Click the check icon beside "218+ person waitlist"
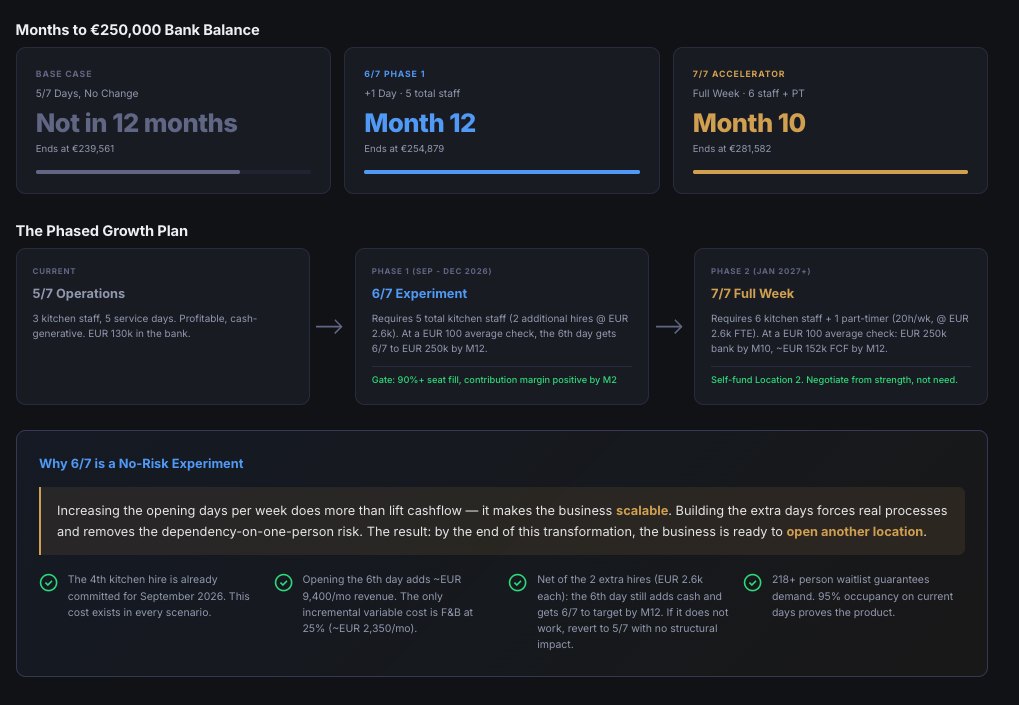Image resolution: width=1019 pixels, height=705 pixels. click(753, 582)
